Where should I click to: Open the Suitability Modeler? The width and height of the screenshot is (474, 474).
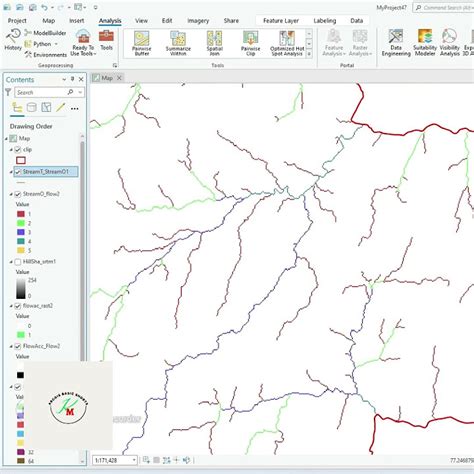pyautogui.click(x=425, y=42)
